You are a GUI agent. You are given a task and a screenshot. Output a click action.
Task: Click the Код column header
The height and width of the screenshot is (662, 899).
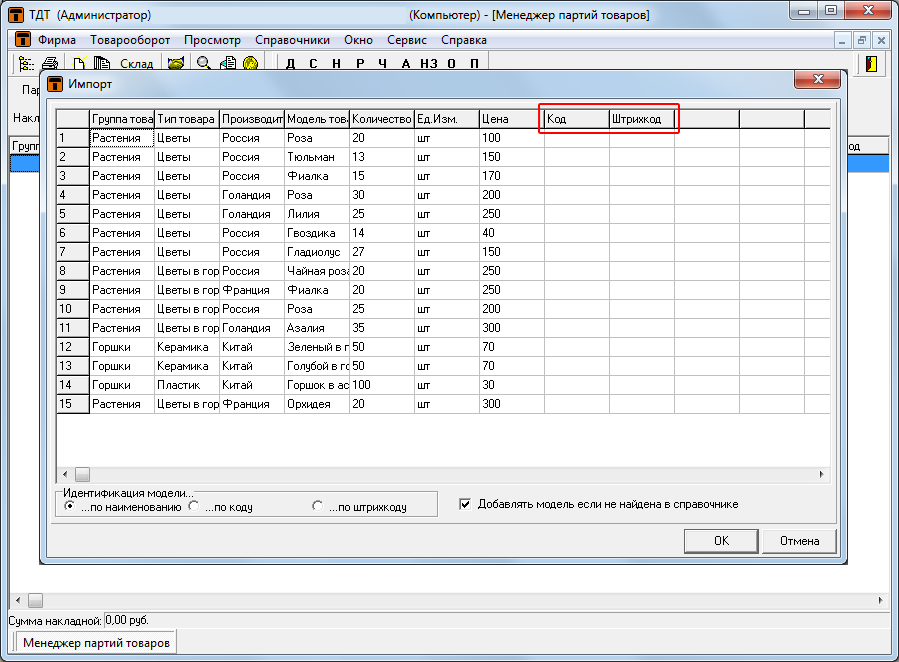tap(577, 119)
